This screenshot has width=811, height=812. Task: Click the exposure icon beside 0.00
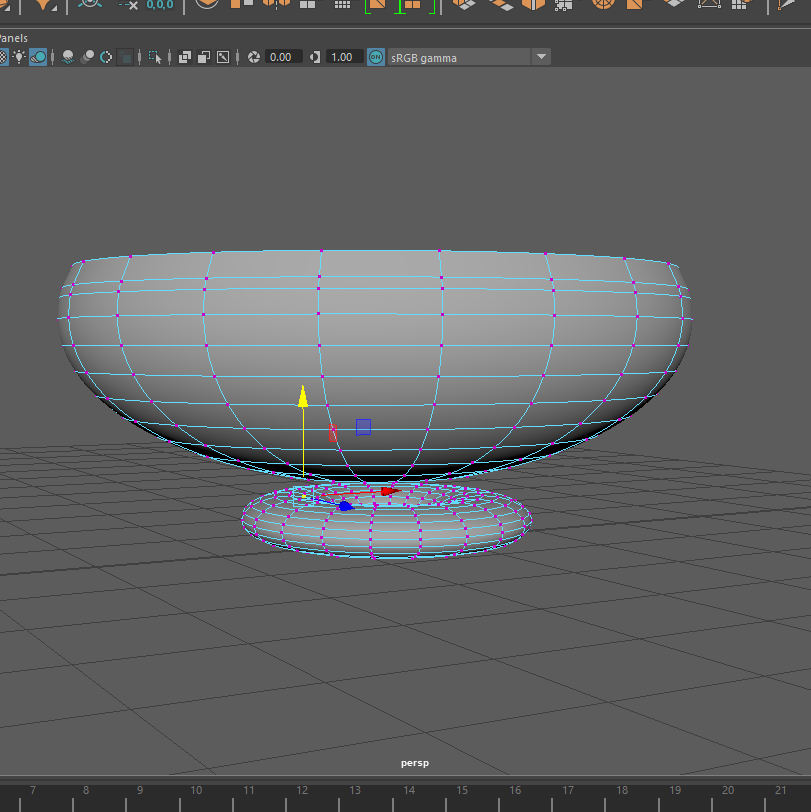click(254, 57)
